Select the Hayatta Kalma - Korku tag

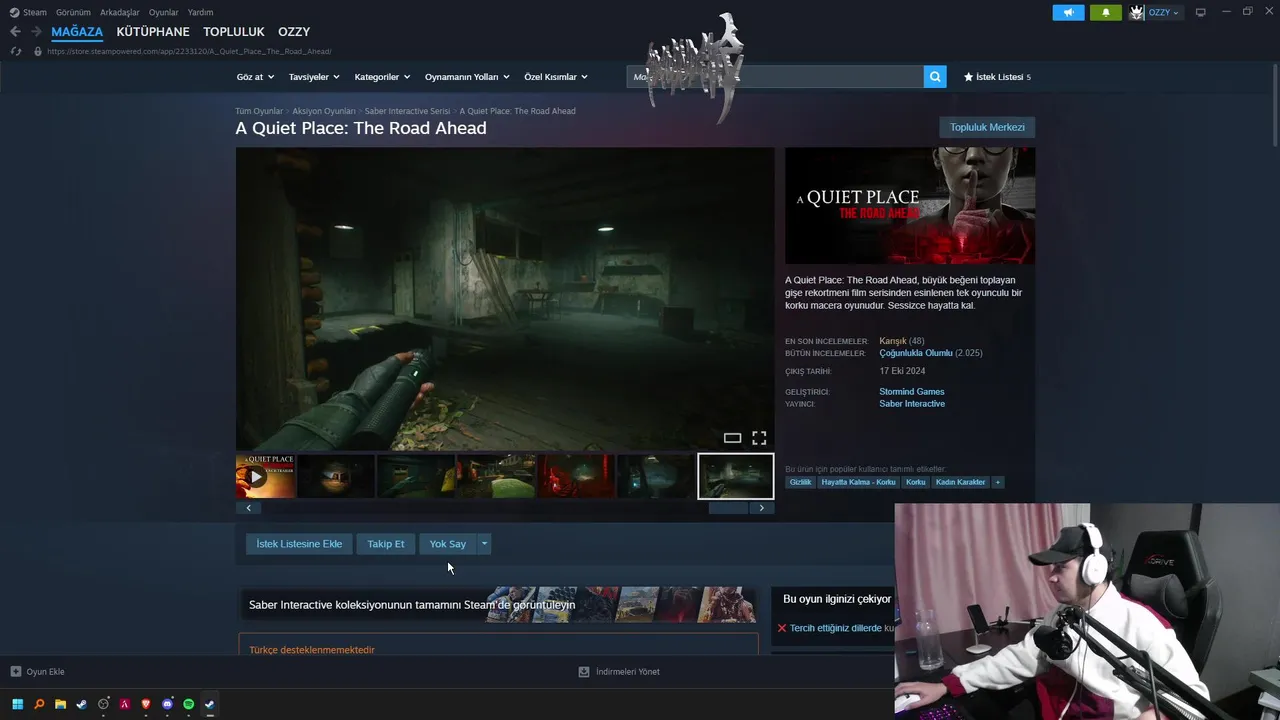click(x=858, y=482)
